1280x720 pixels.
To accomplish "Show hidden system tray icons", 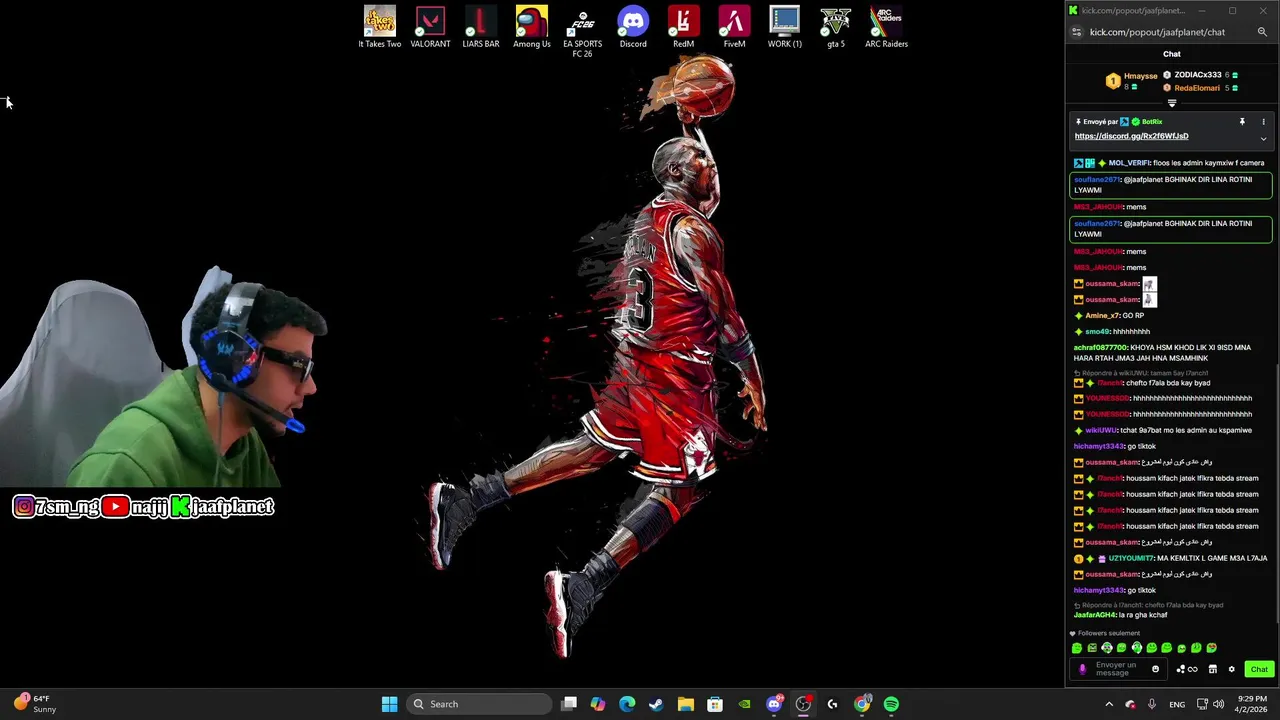I will tap(1109, 704).
